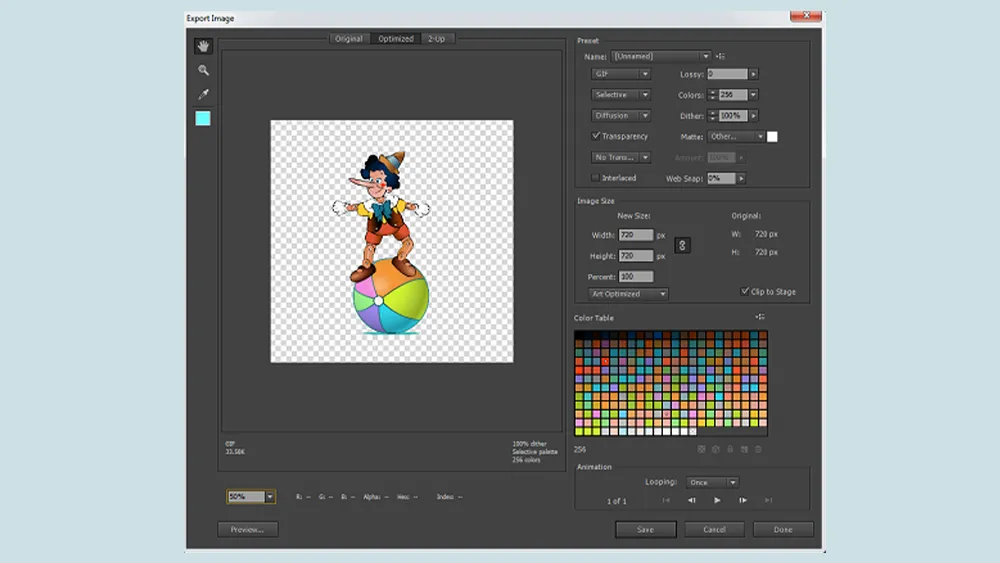Viewport: 1000px width, 563px height.
Task: Go to last animation frame
Action: coord(768,501)
